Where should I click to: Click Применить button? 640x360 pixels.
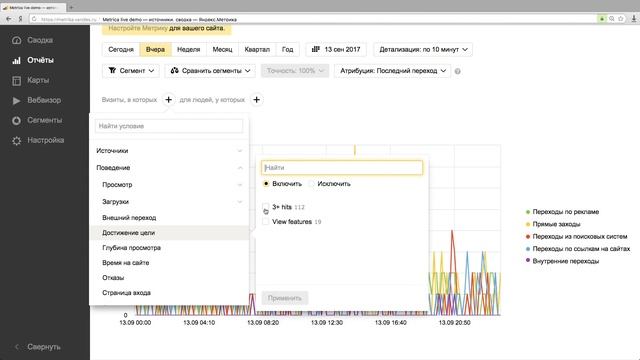click(284, 298)
